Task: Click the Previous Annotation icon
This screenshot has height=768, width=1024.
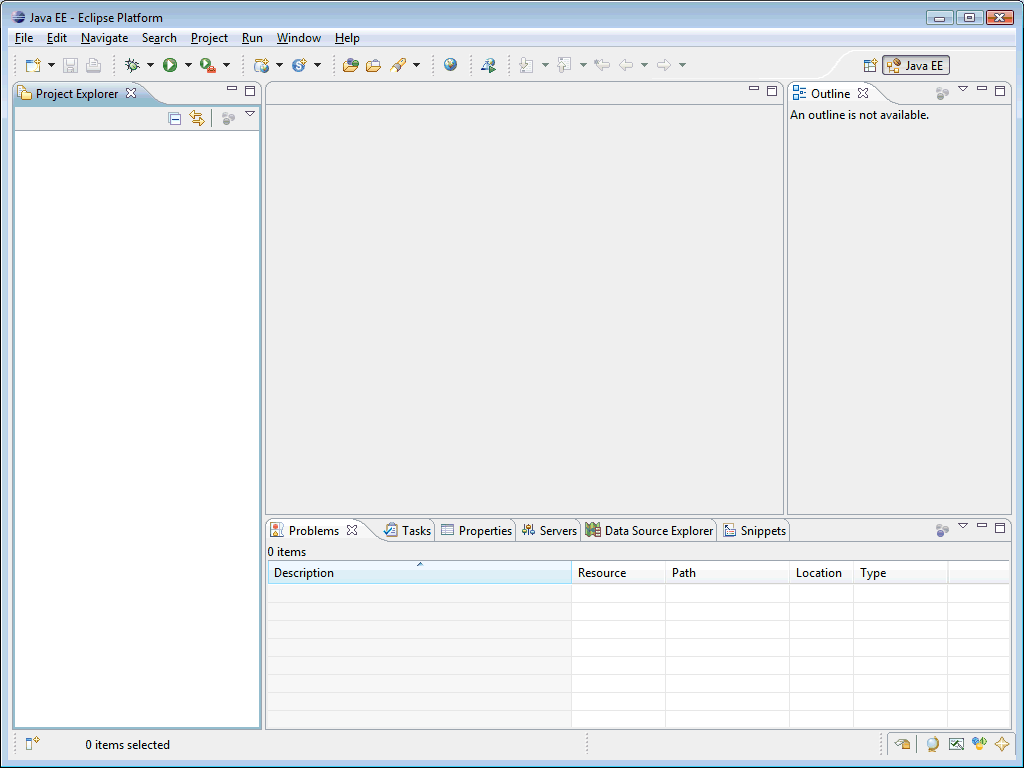Action: pos(564,65)
